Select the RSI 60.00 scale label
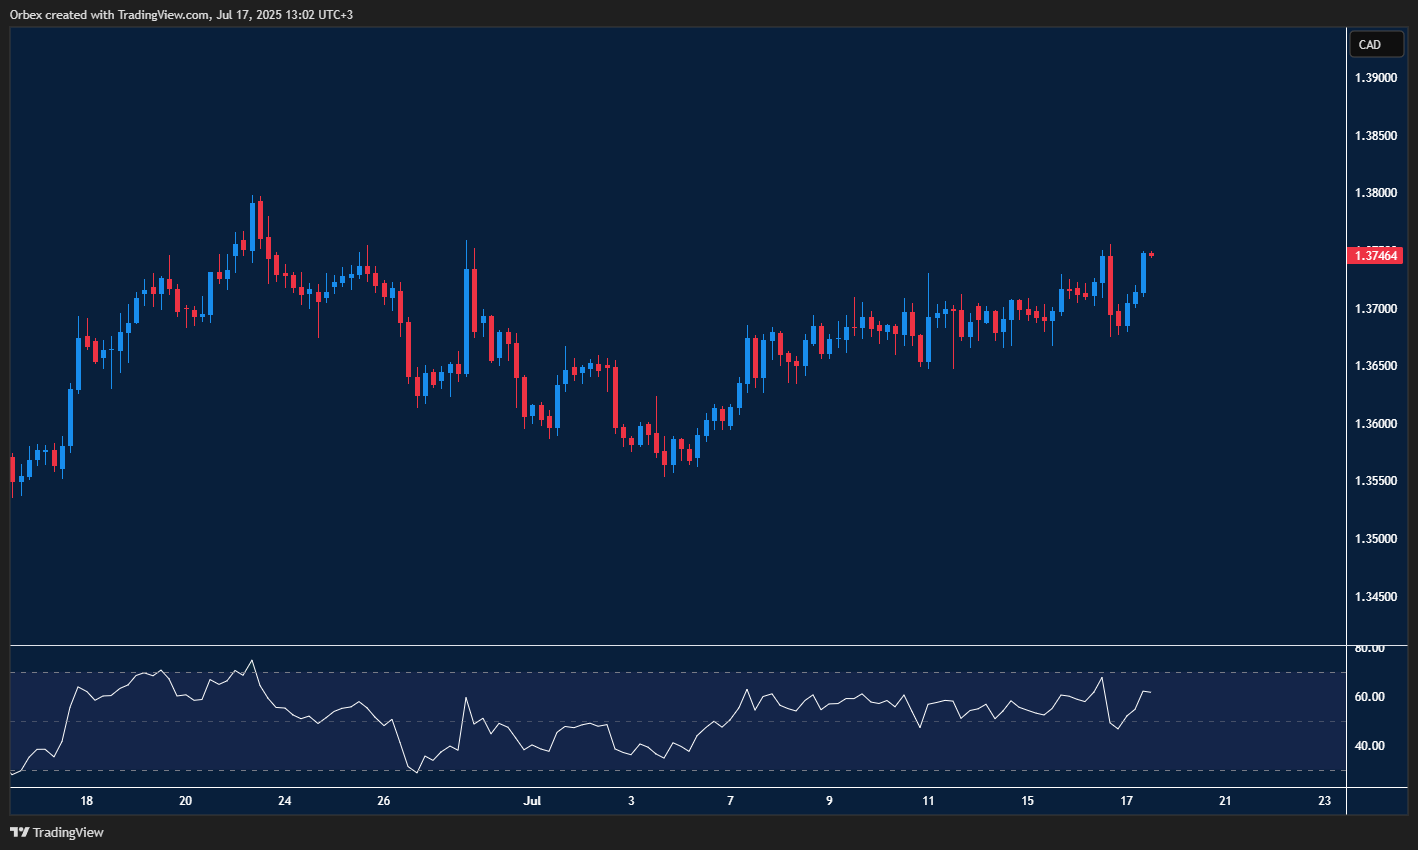The height and width of the screenshot is (850, 1418). click(1369, 697)
